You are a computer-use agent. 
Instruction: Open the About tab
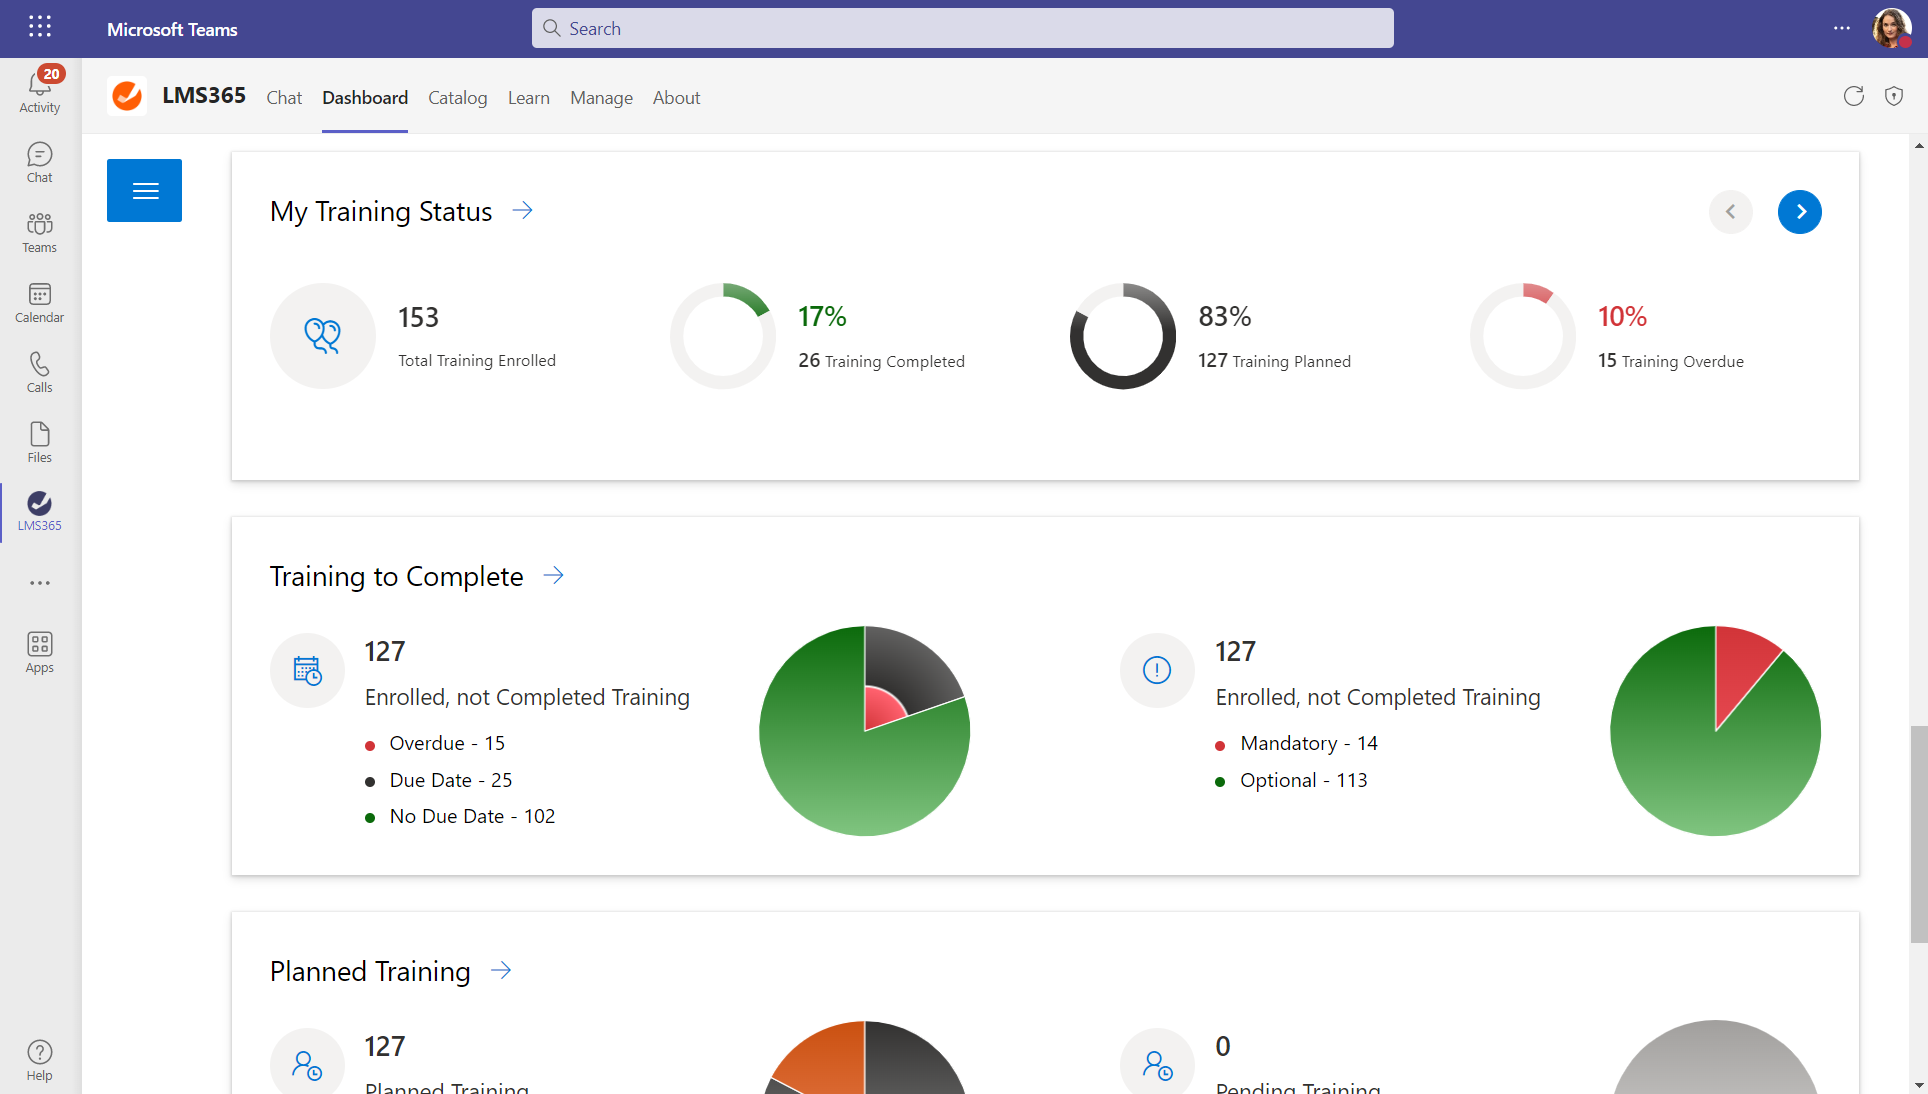click(x=677, y=98)
